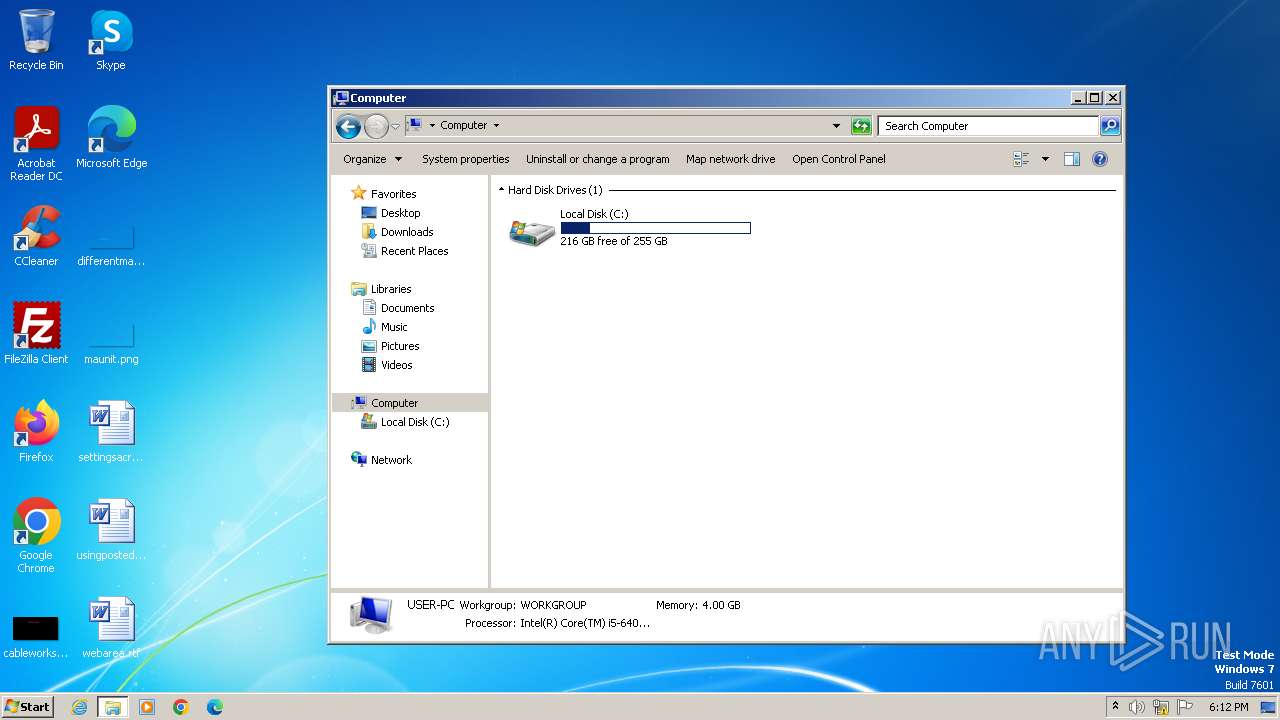Expand the breadcrumb arrow after Computer
The height and width of the screenshot is (720, 1280).
496,126
